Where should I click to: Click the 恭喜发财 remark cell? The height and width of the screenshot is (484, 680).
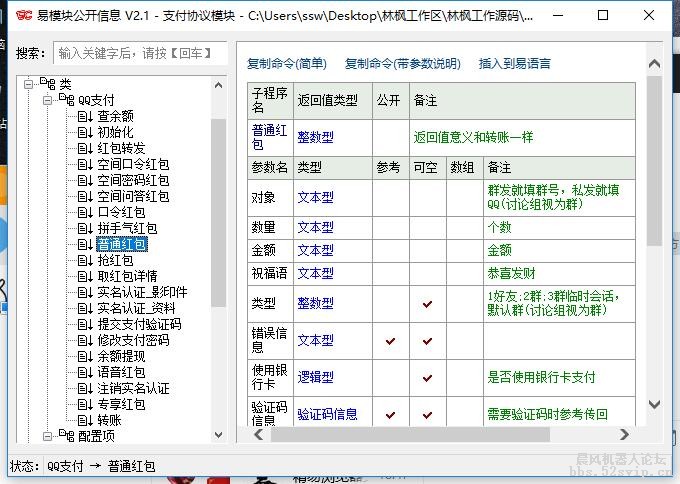(x=559, y=274)
